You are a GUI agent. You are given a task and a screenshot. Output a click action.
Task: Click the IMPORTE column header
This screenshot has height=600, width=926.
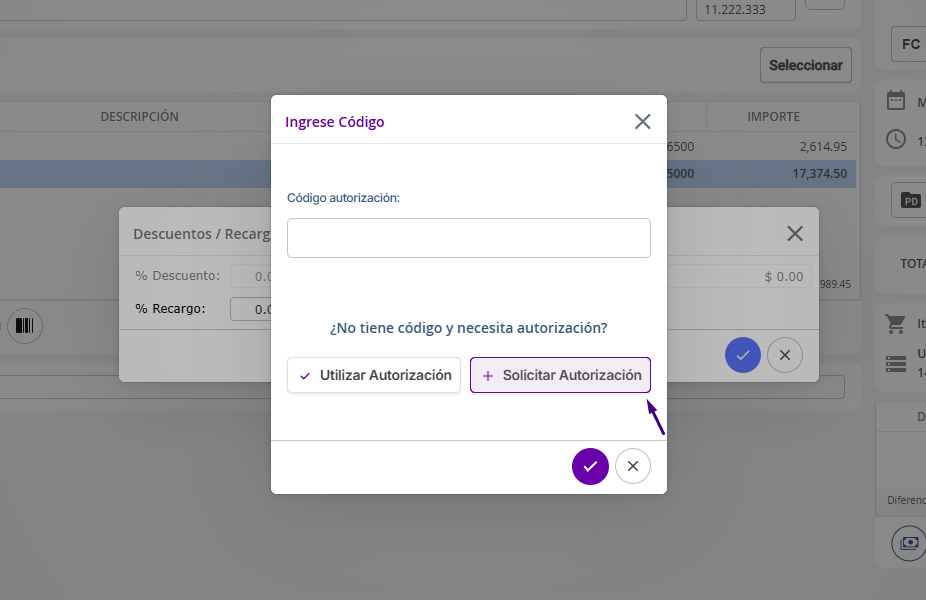[773, 117]
